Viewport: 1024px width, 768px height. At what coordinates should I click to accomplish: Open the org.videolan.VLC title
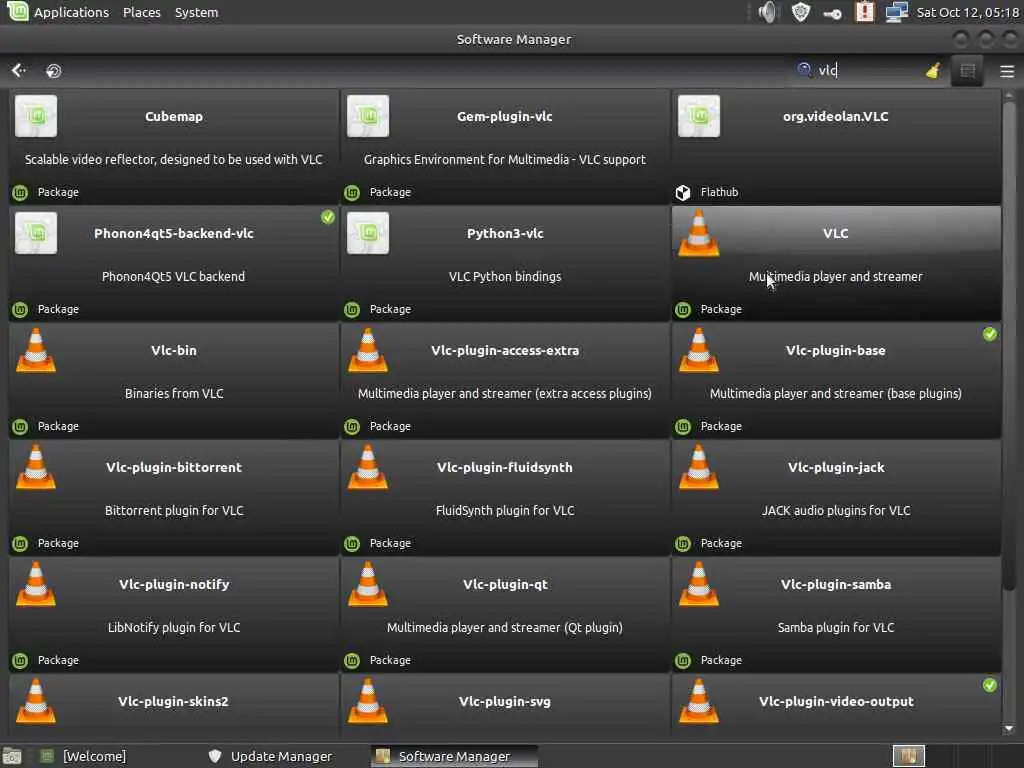coord(836,116)
